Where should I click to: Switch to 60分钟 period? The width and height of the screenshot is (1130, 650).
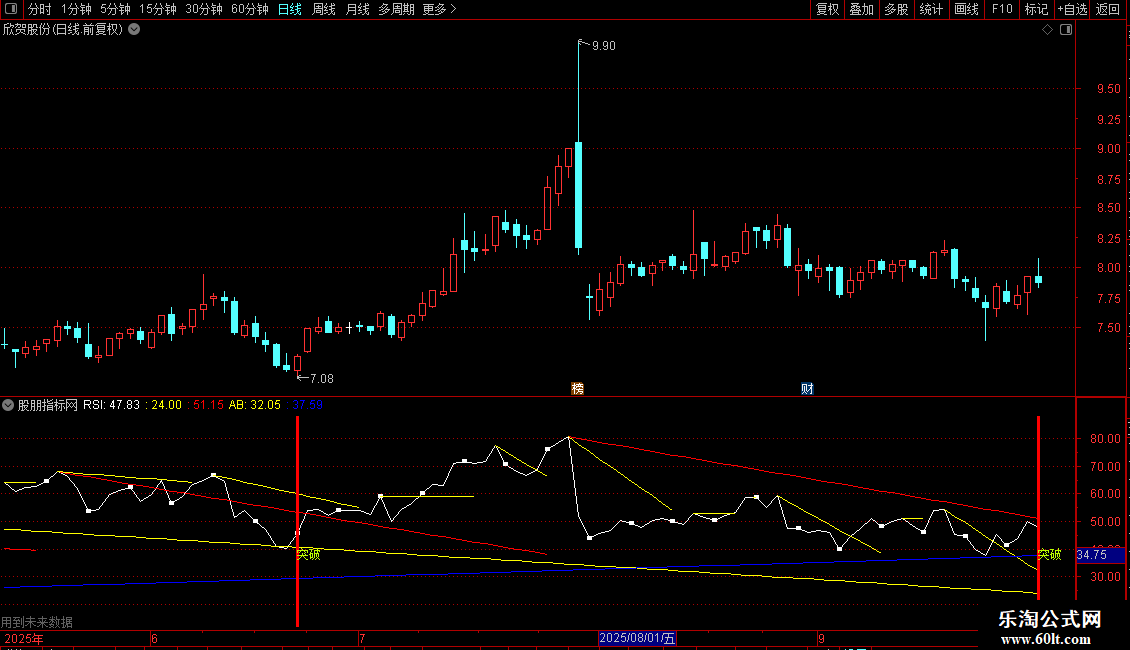[x=250, y=9]
